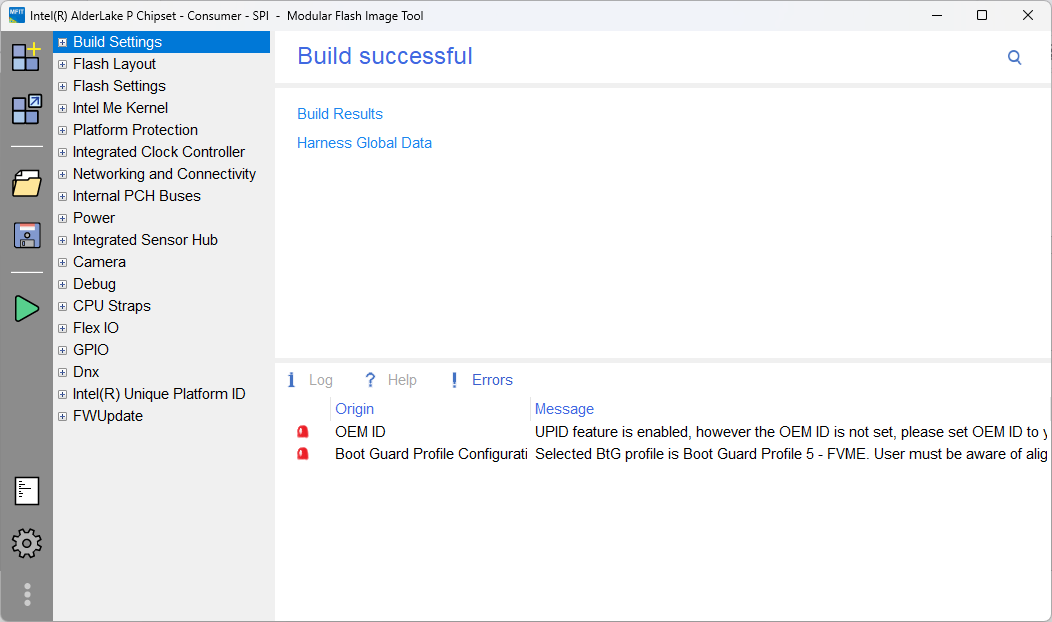Viewport: 1052px width, 622px height.
Task: Select Networking and Connectivity in the tree
Action: tap(164, 174)
